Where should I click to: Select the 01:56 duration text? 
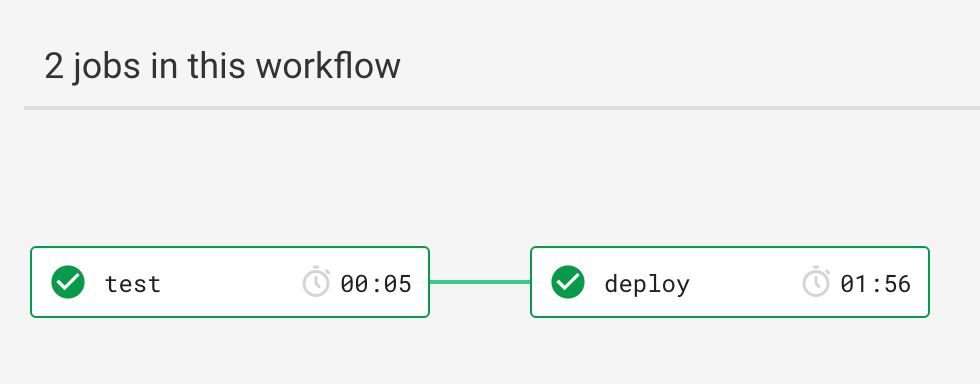876,284
